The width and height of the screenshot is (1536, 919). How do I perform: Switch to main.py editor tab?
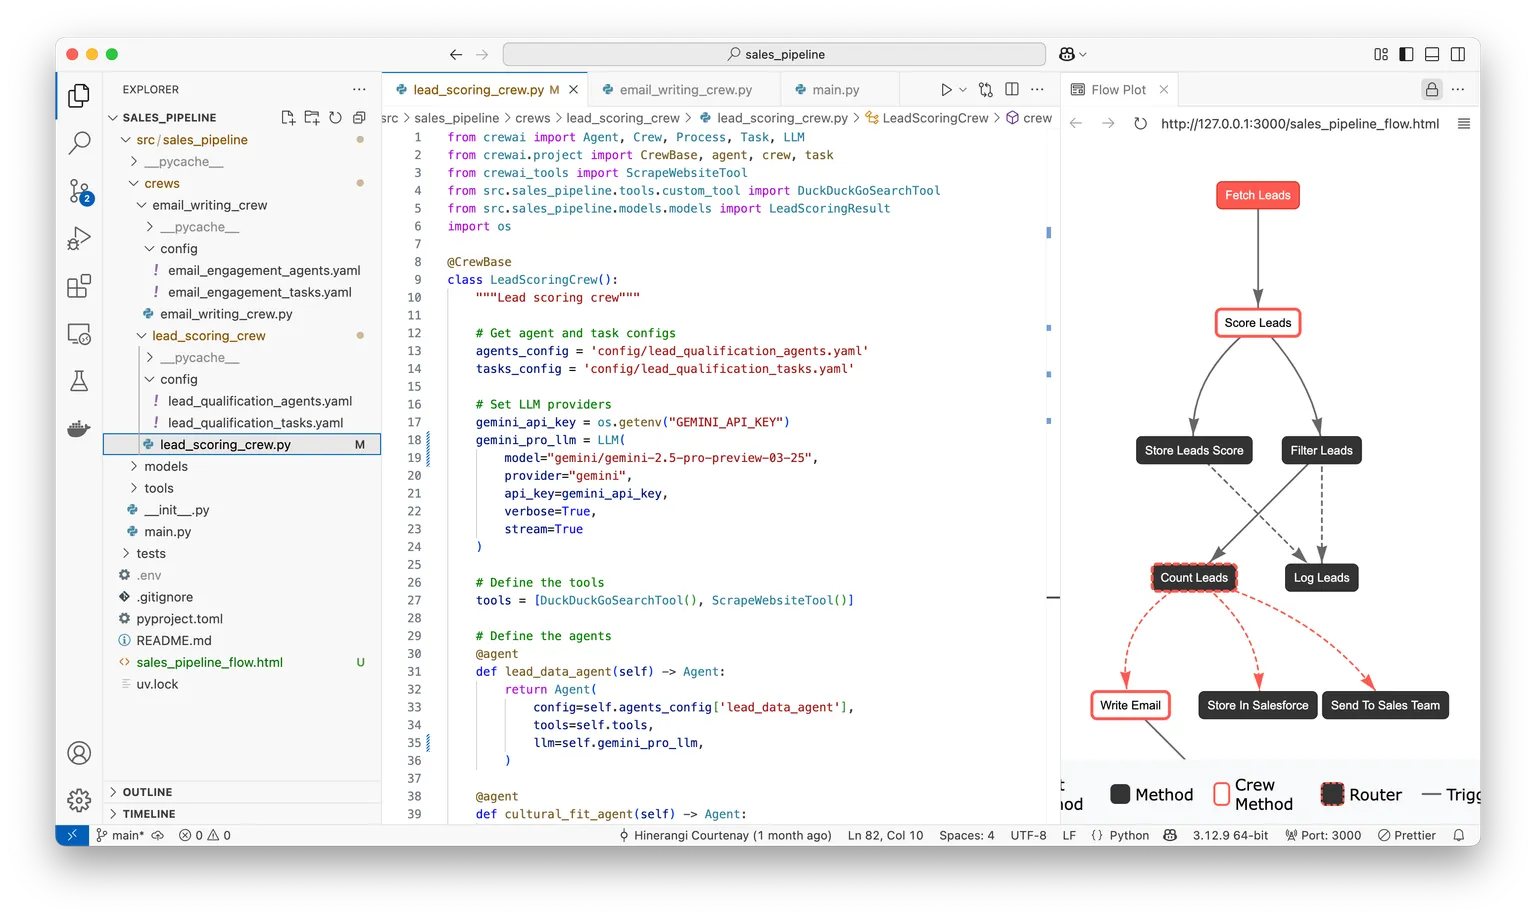point(836,89)
